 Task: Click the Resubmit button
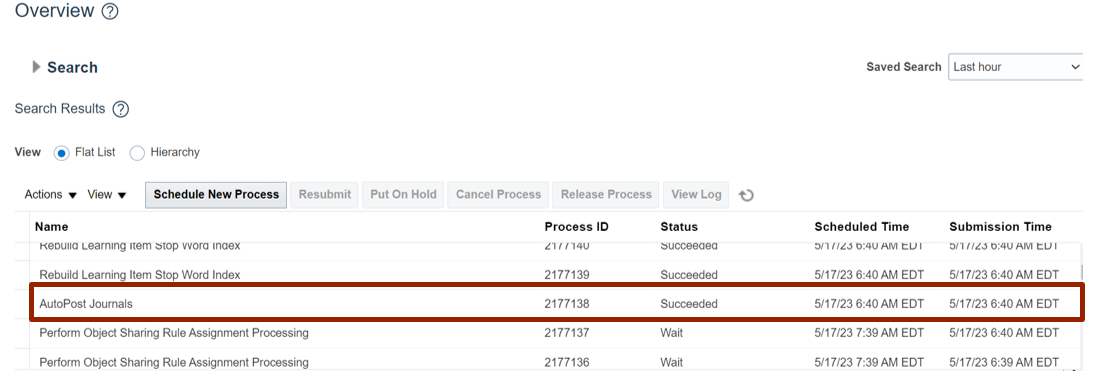tap(325, 195)
